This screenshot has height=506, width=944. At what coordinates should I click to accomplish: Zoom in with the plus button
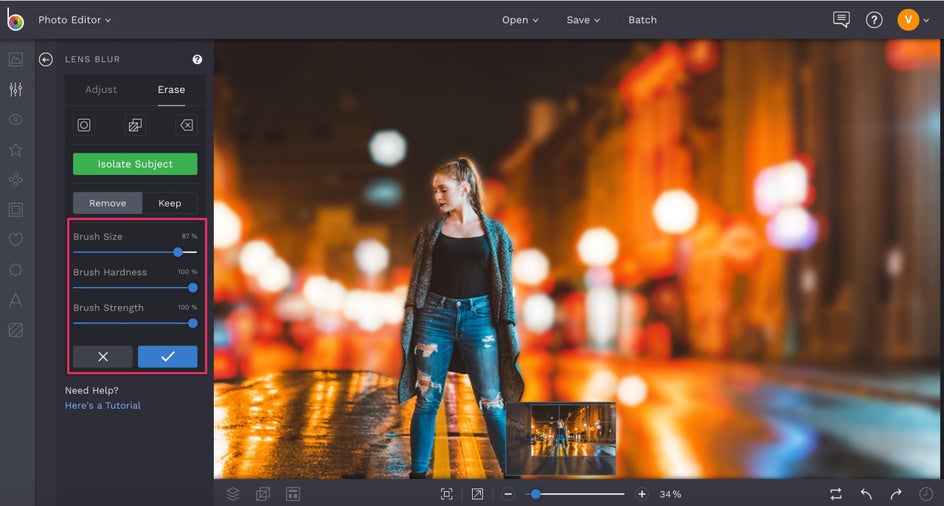tap(642, 494)
